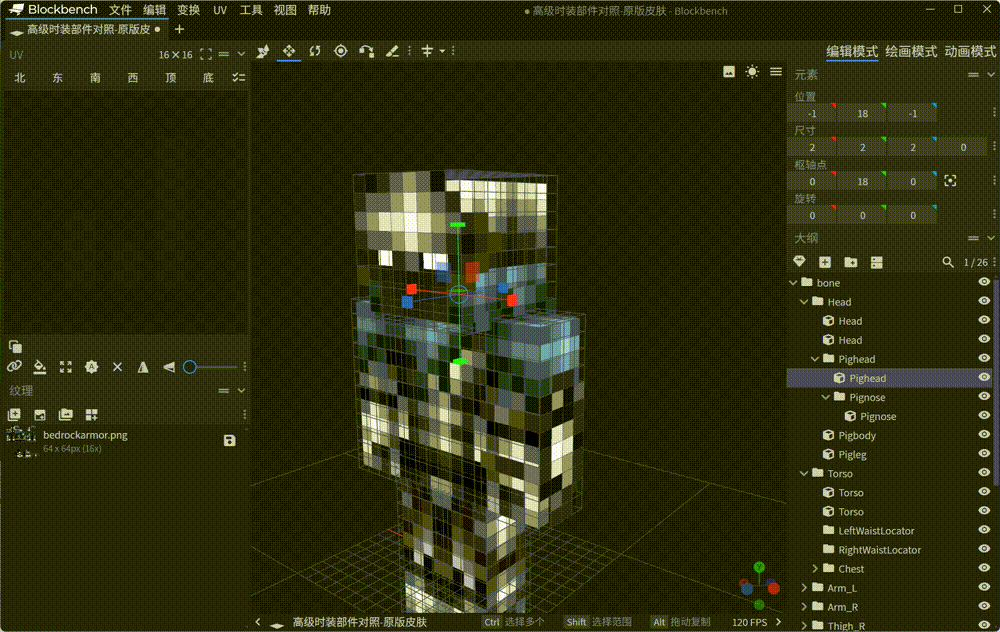The width and height of the screenshot is (1000, 632).
Task: Click the add group folder icon
Action: click(x=850, y=262)
